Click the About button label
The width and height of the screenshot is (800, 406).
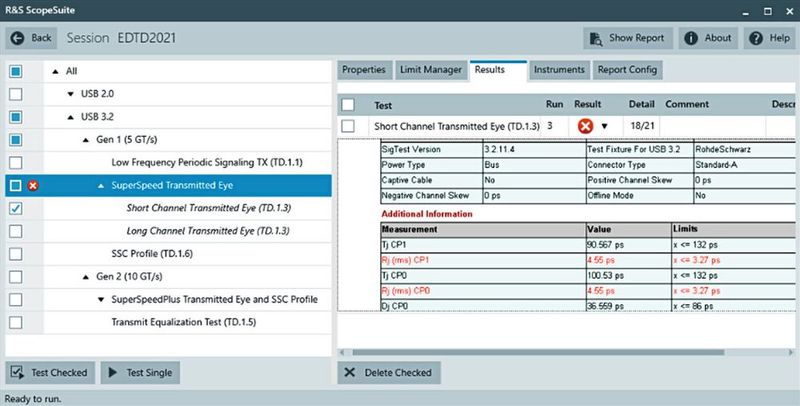click(x=718, y=38)
